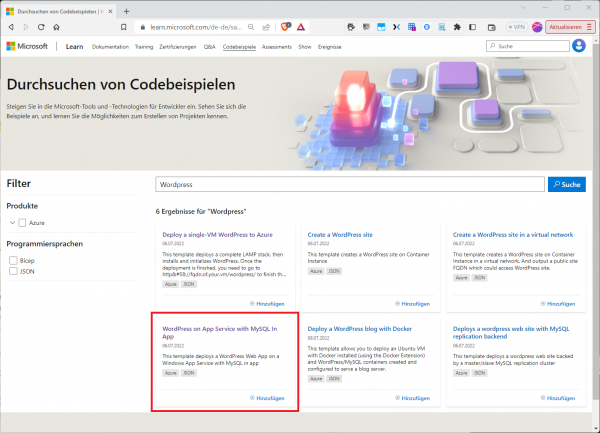Click the VPN button
The image size is (600, 433).
coord(517,27)
